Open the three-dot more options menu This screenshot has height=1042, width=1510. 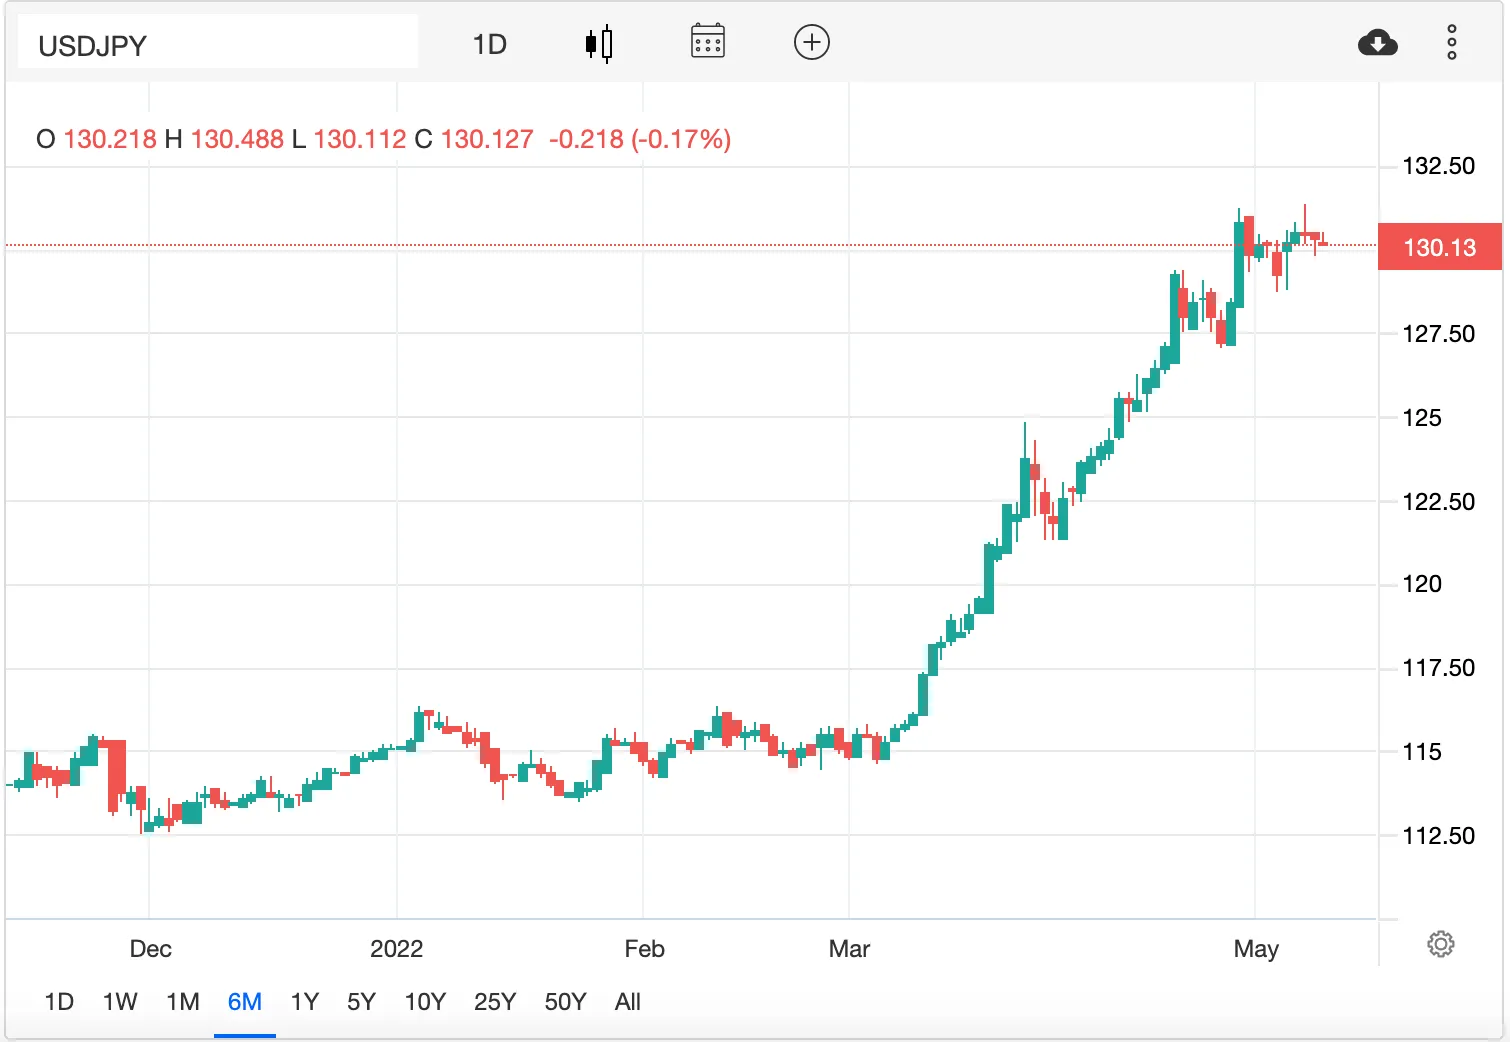click(1452, 43)
